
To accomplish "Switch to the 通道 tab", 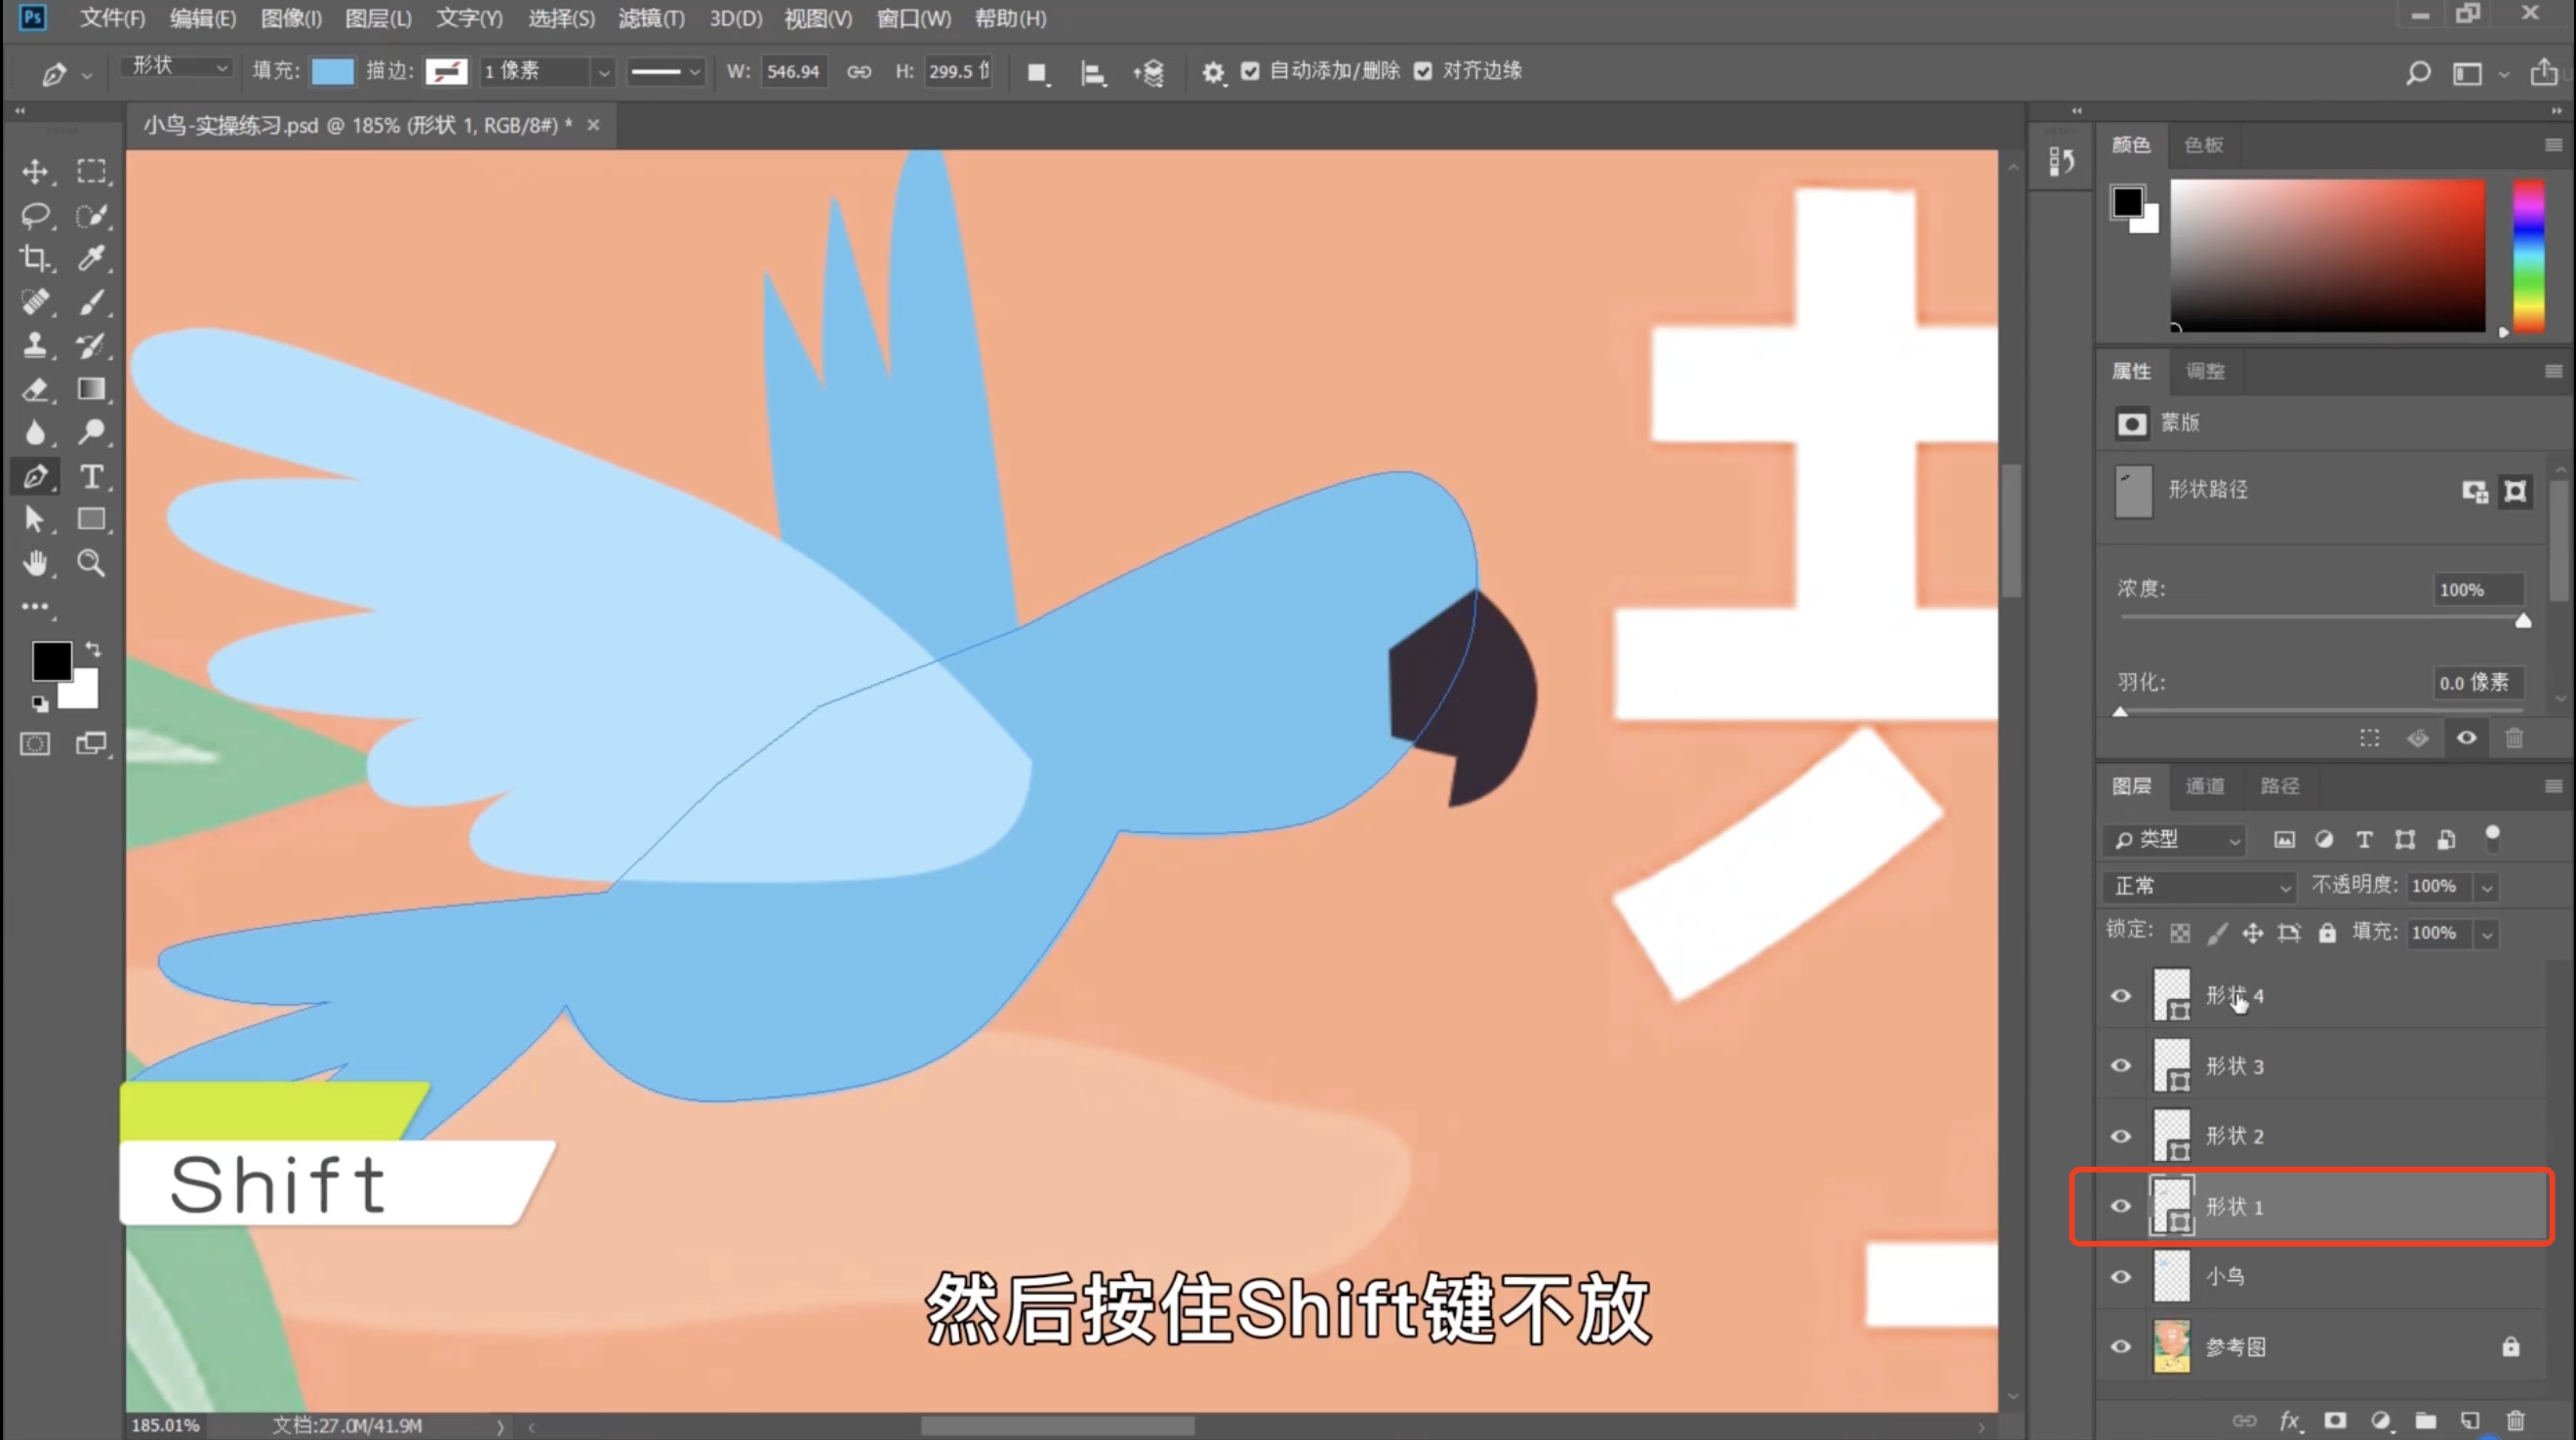I will point(2204,786).
